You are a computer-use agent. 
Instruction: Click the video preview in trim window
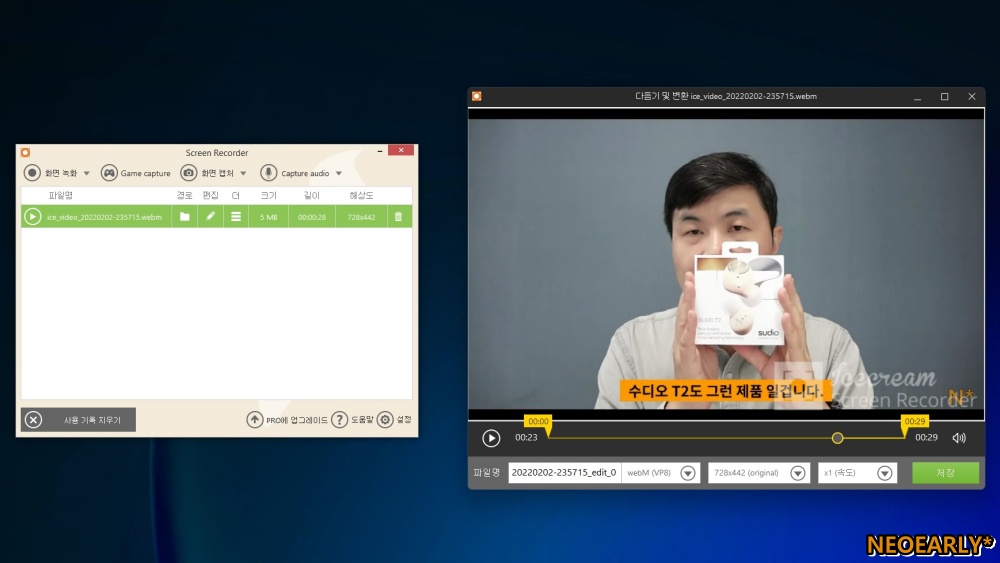pyautogui.click(x=726, y=263)
